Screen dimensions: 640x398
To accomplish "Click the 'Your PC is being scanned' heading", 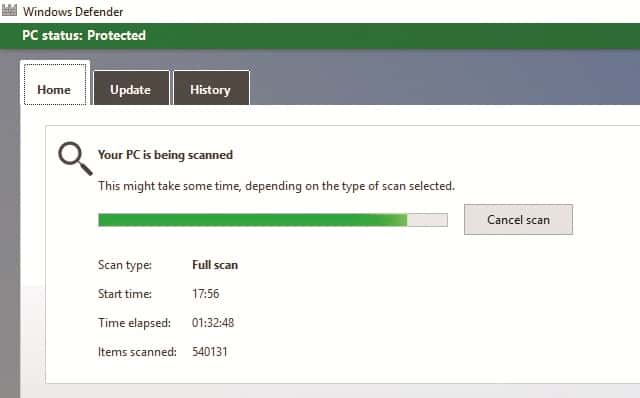I will [x=165, y=155].
